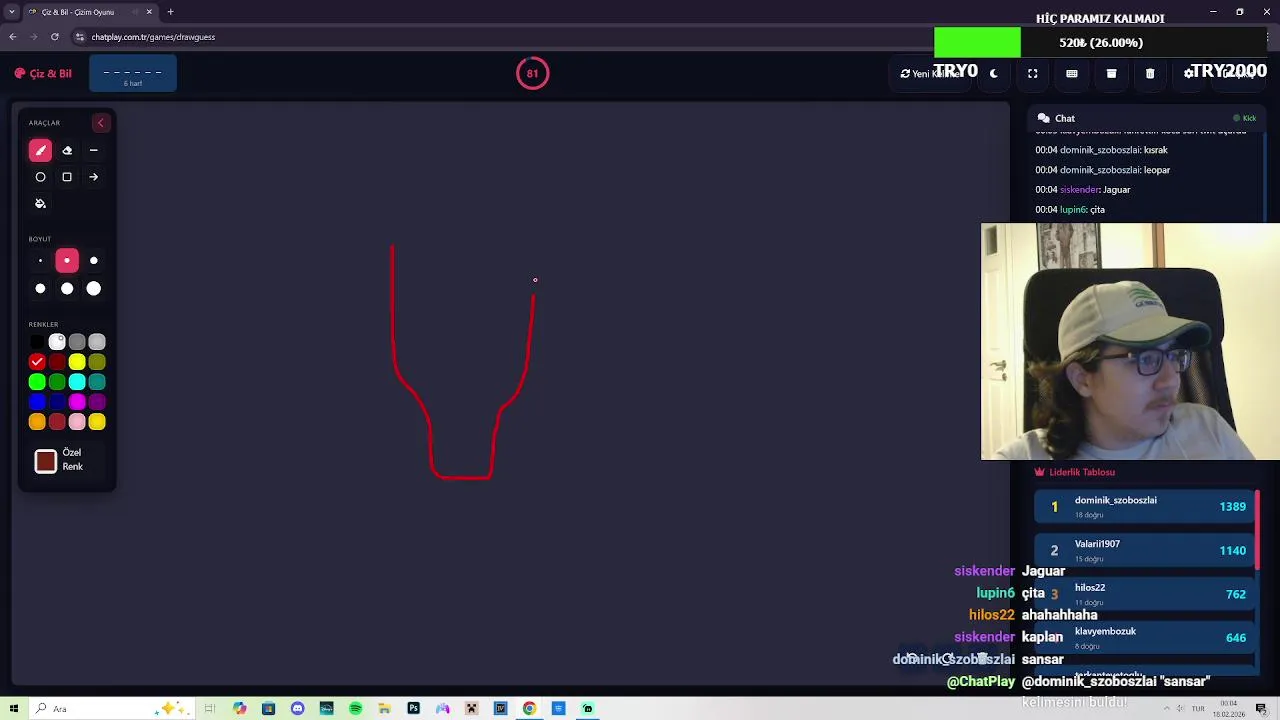Click chat message 'siskender: Jaguar'
Image resolution: width=1280 pixels, height=720 pixels.
(1083, 190)
